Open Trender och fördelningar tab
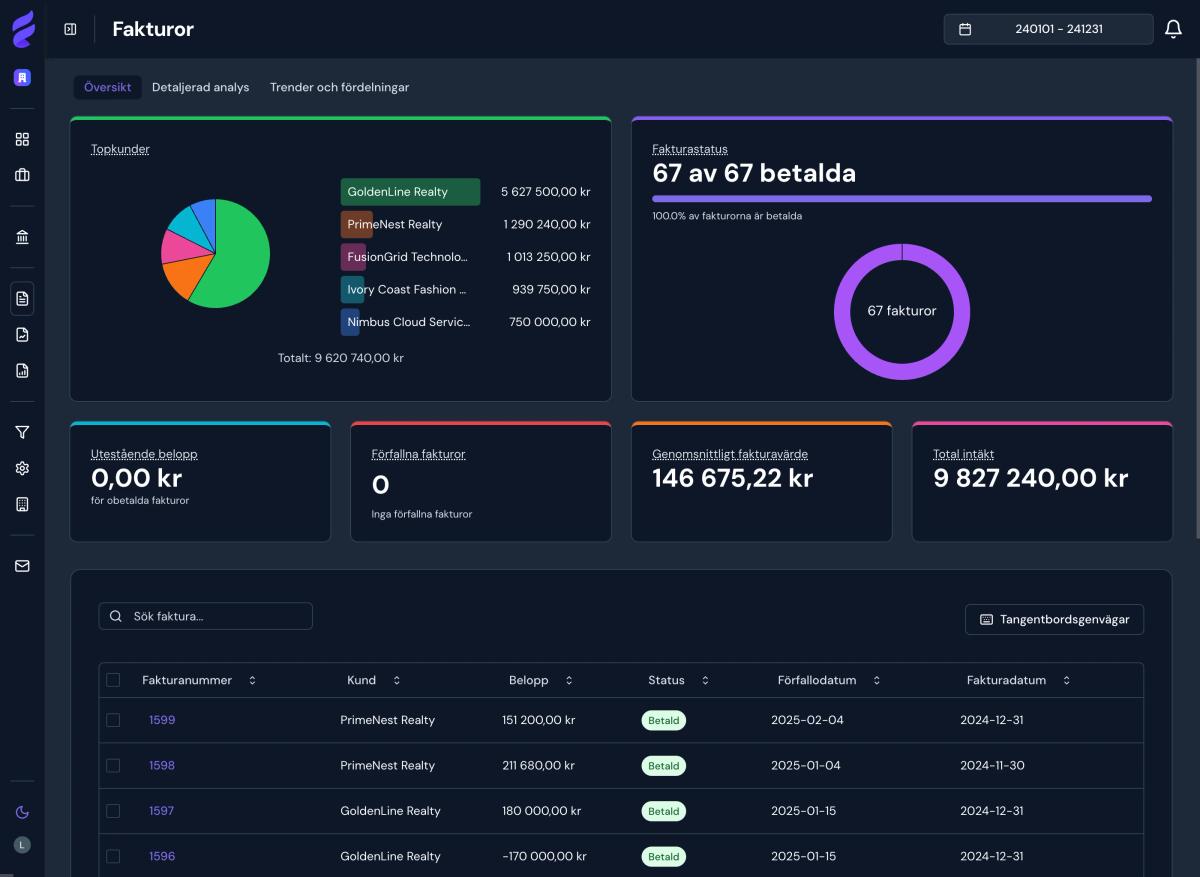 point(339,87)
